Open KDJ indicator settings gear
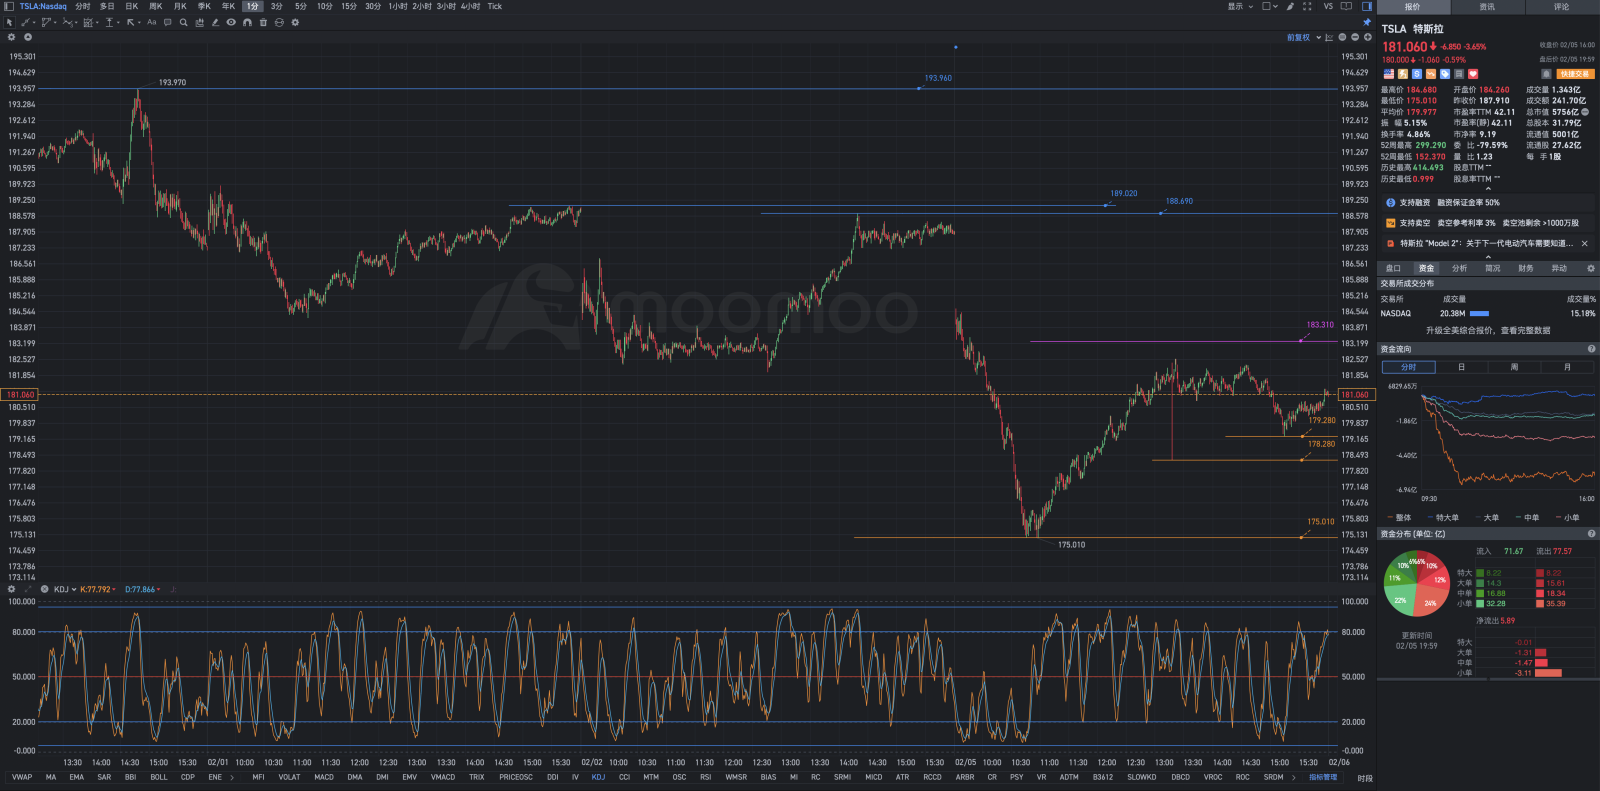This screenshot has height=791, width=1600. point(12,589)
